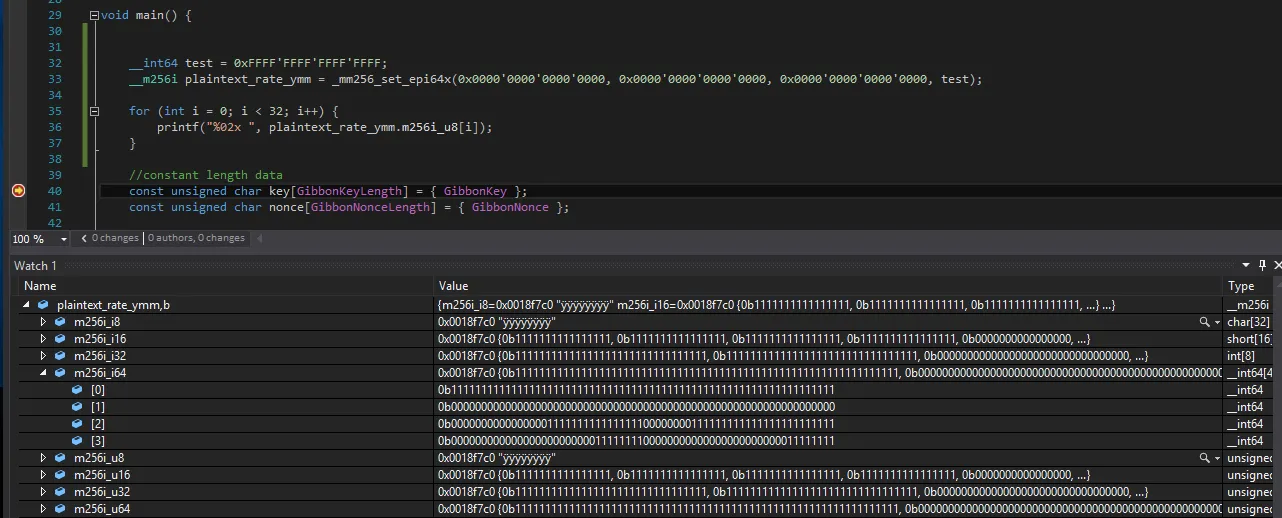Click the cube icon next to m256i_u64

(x=59, y=509)
